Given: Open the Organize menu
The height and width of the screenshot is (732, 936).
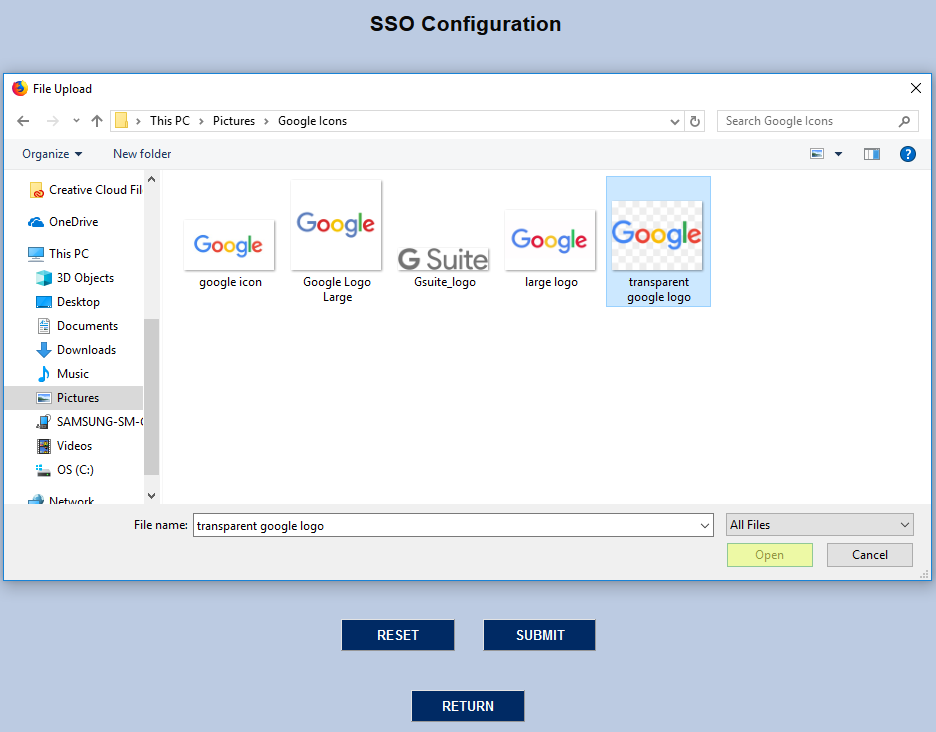Looking at the screenshot, I should click(51, 153).
